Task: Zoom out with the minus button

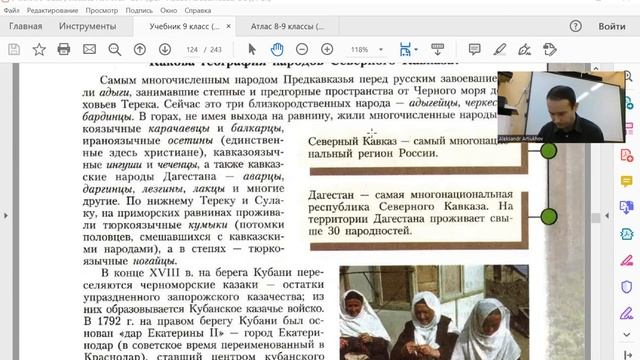Action: (x=302, y=50)
